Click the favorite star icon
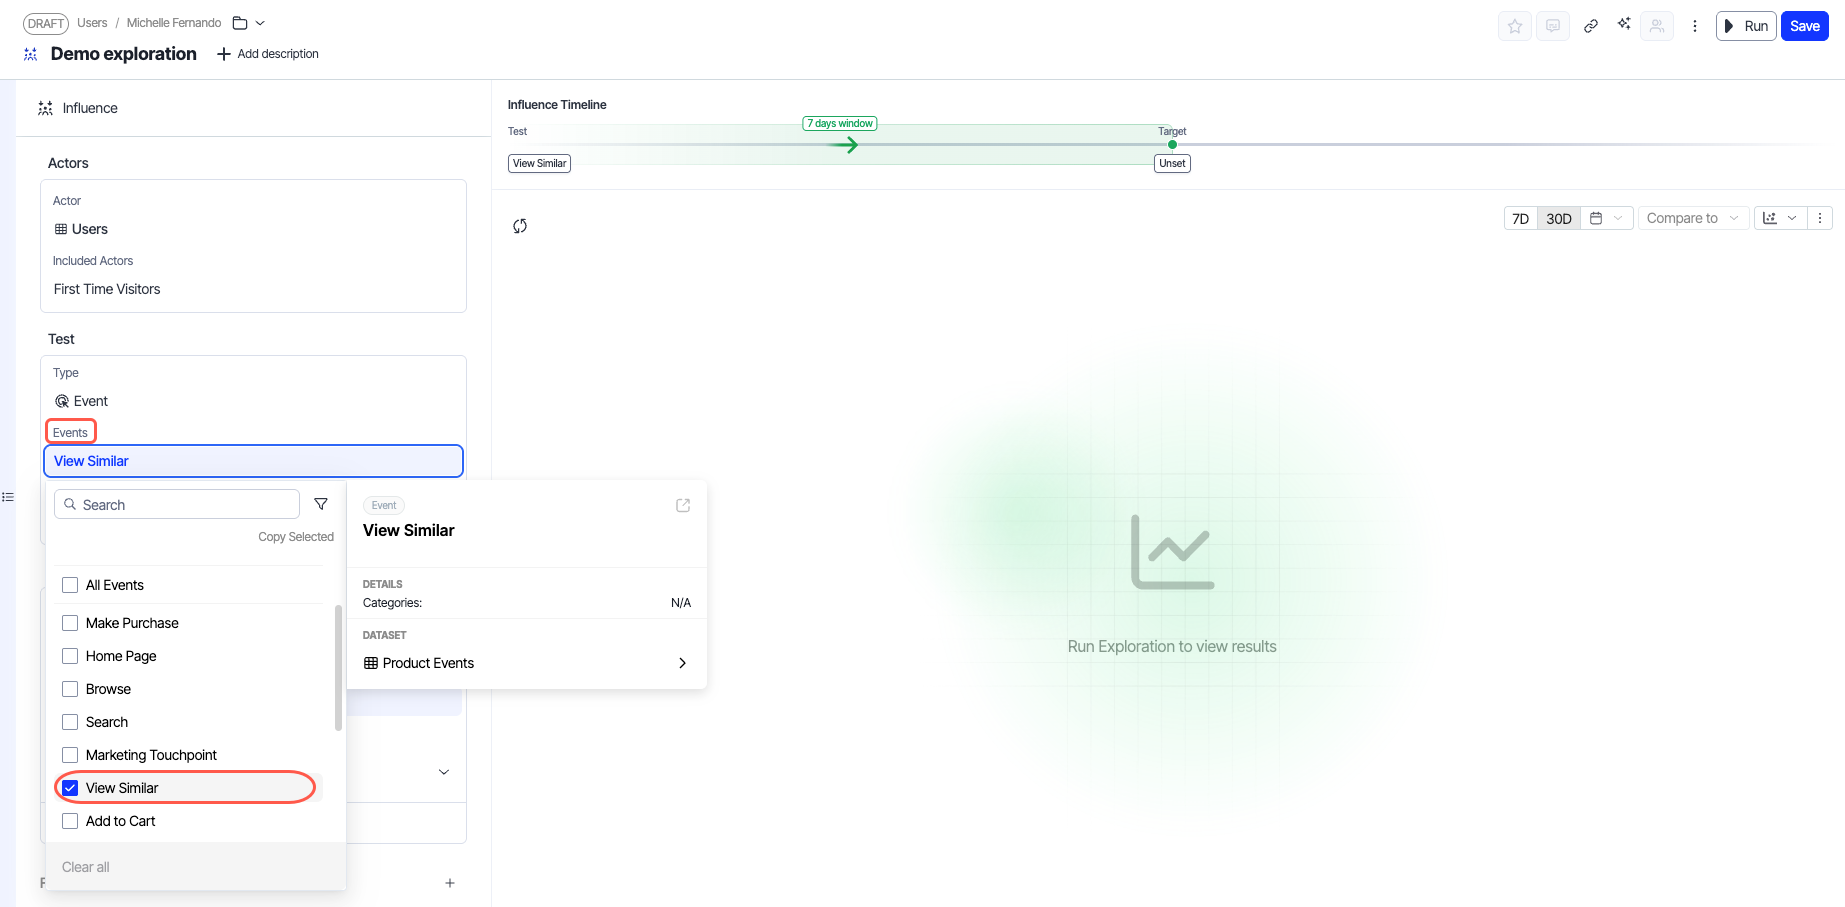1845x907 pixels. pyautogui.click(x=1514, y=26)
